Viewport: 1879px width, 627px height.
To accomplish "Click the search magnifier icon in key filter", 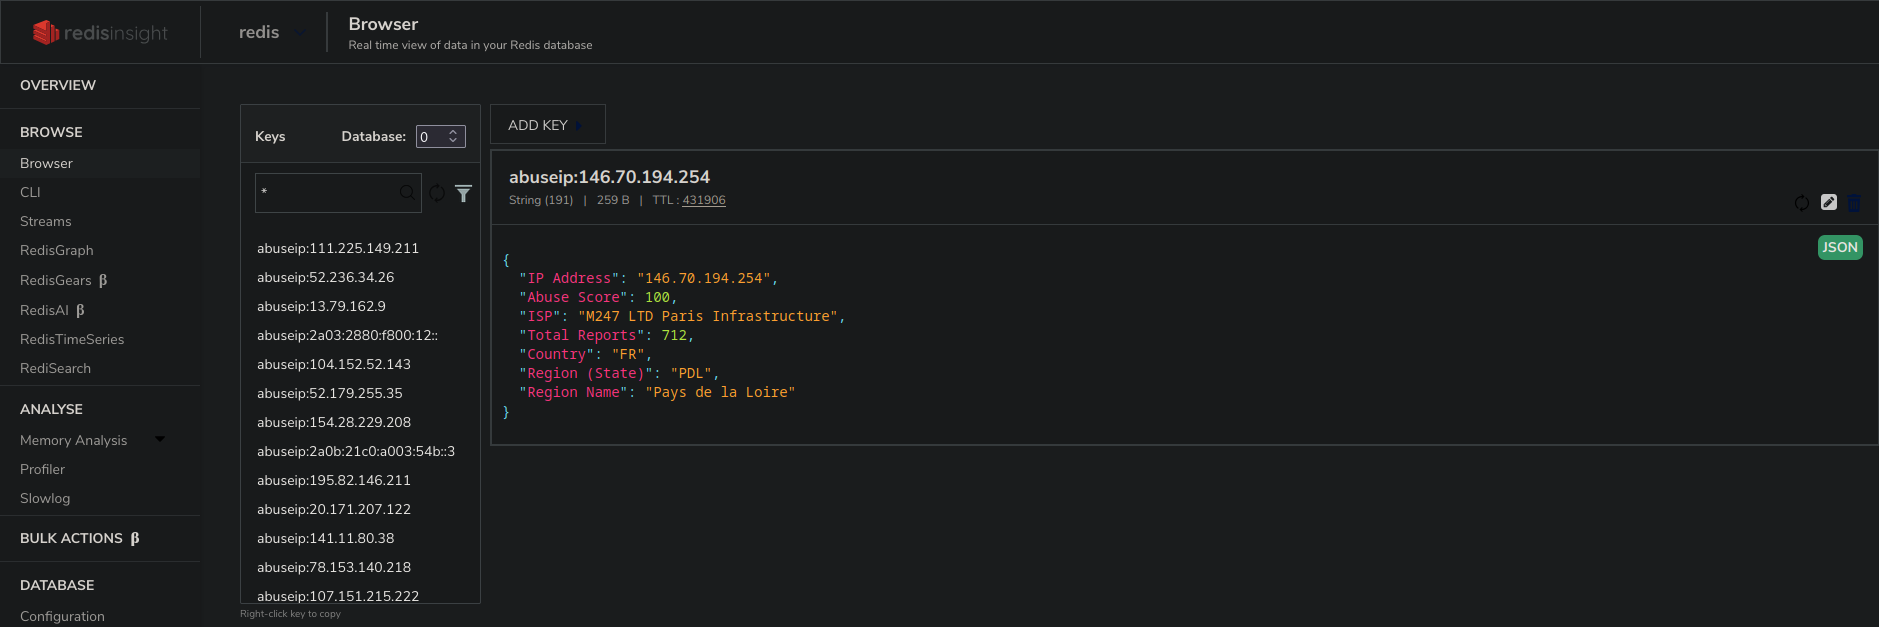I will point(407,193).
